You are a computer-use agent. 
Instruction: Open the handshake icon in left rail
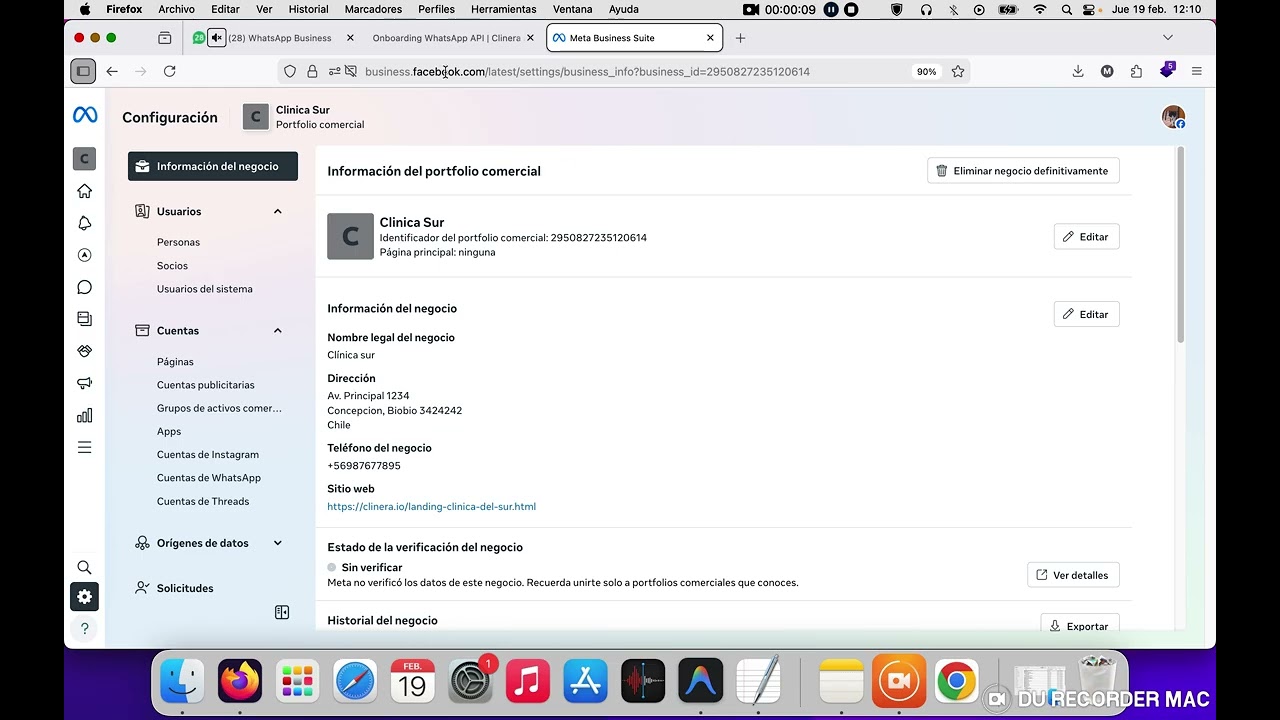tap(85, 351)
